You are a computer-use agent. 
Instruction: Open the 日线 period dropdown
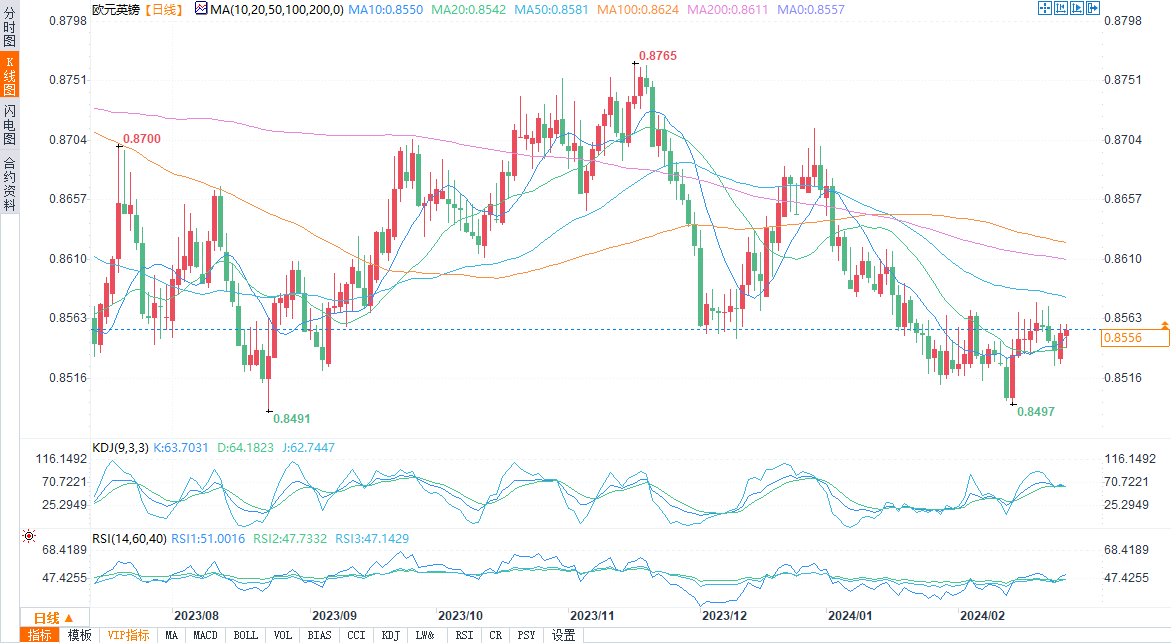pos(61,617)
